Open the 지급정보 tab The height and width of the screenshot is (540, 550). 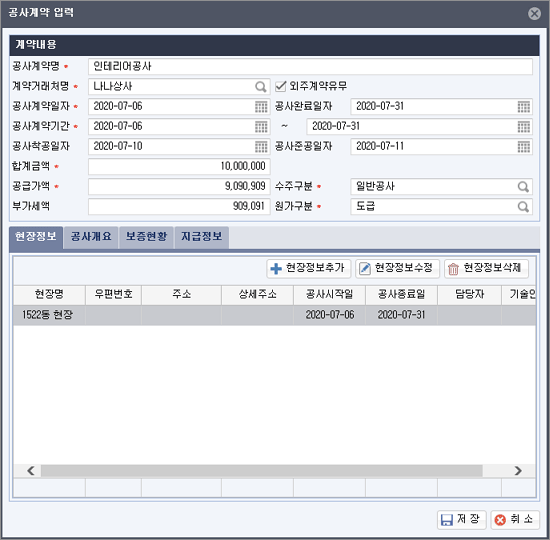point(202,238)
